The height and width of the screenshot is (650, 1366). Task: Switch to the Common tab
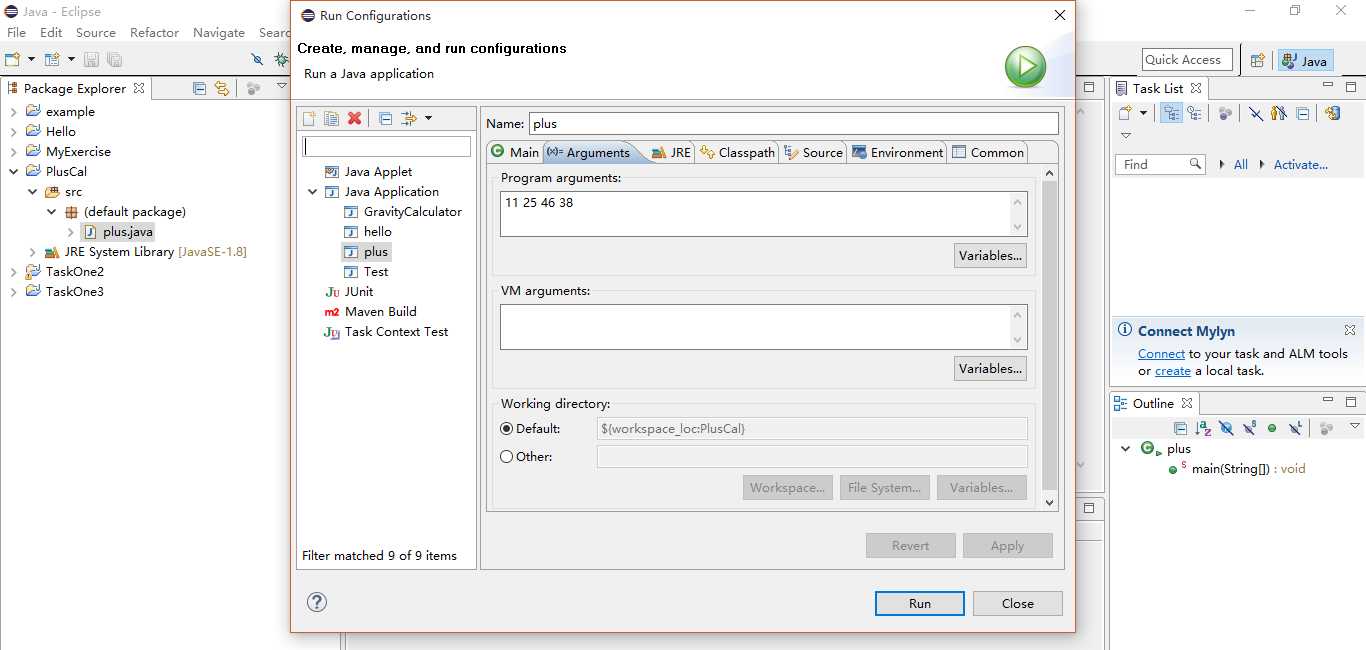988,152
